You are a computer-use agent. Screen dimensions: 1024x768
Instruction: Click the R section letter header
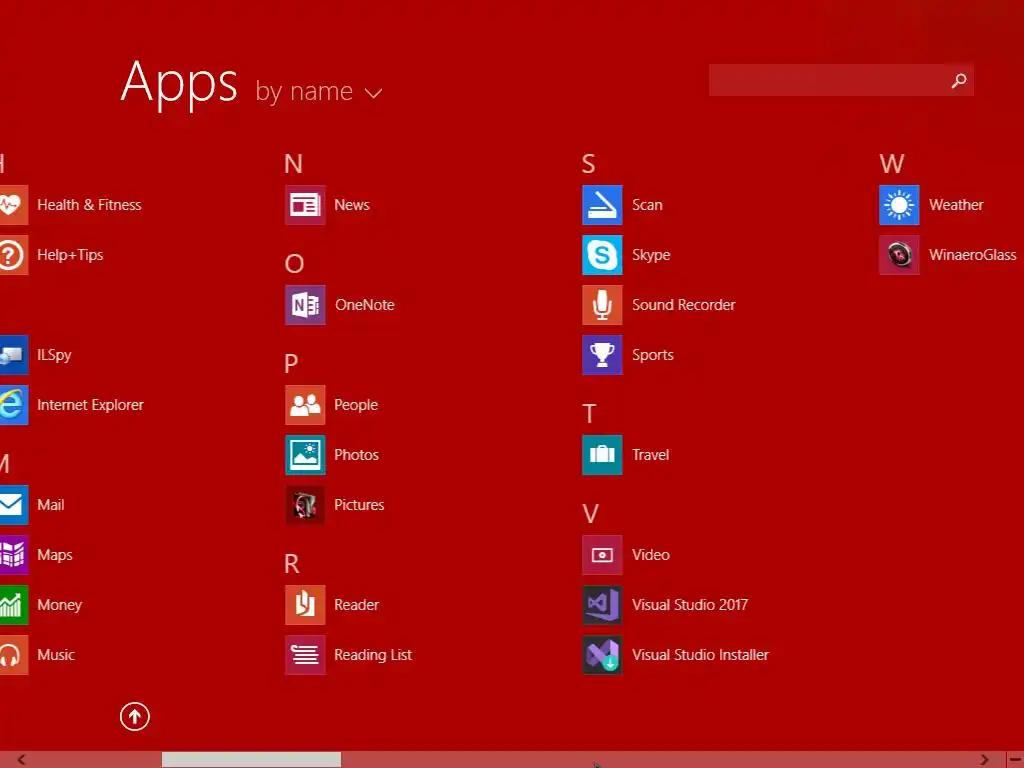tap(292, 563)
